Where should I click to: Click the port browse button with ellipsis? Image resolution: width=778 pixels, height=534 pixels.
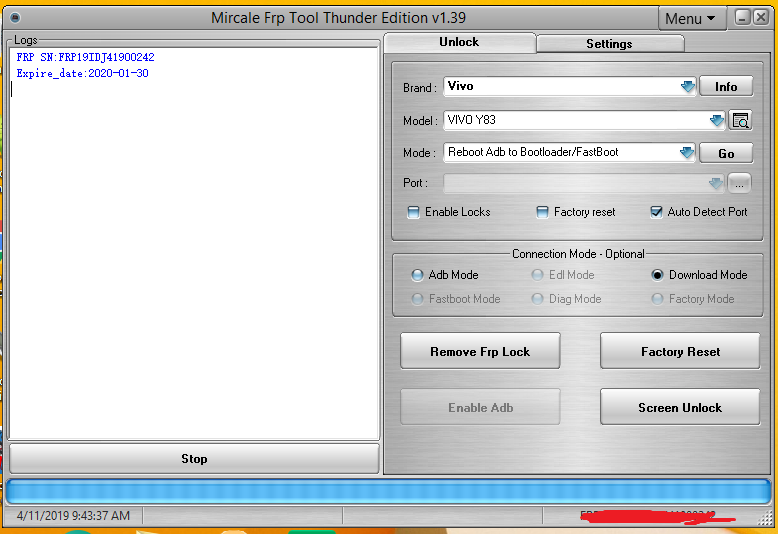[739, 184]
